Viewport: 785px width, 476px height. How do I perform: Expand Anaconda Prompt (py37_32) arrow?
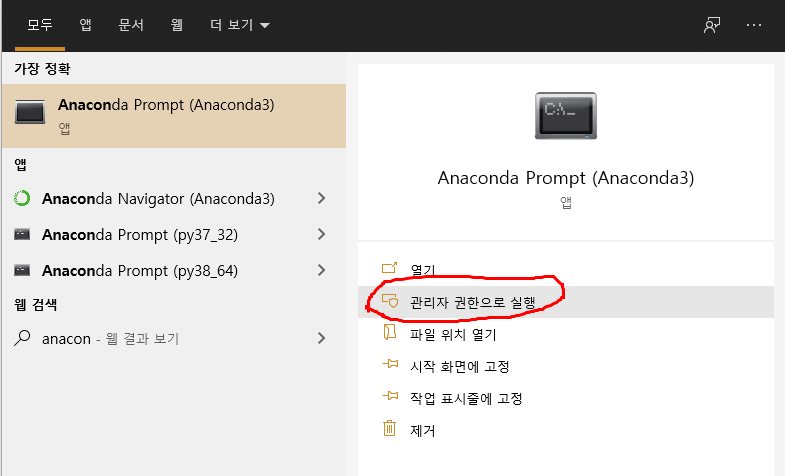point(321,234)
